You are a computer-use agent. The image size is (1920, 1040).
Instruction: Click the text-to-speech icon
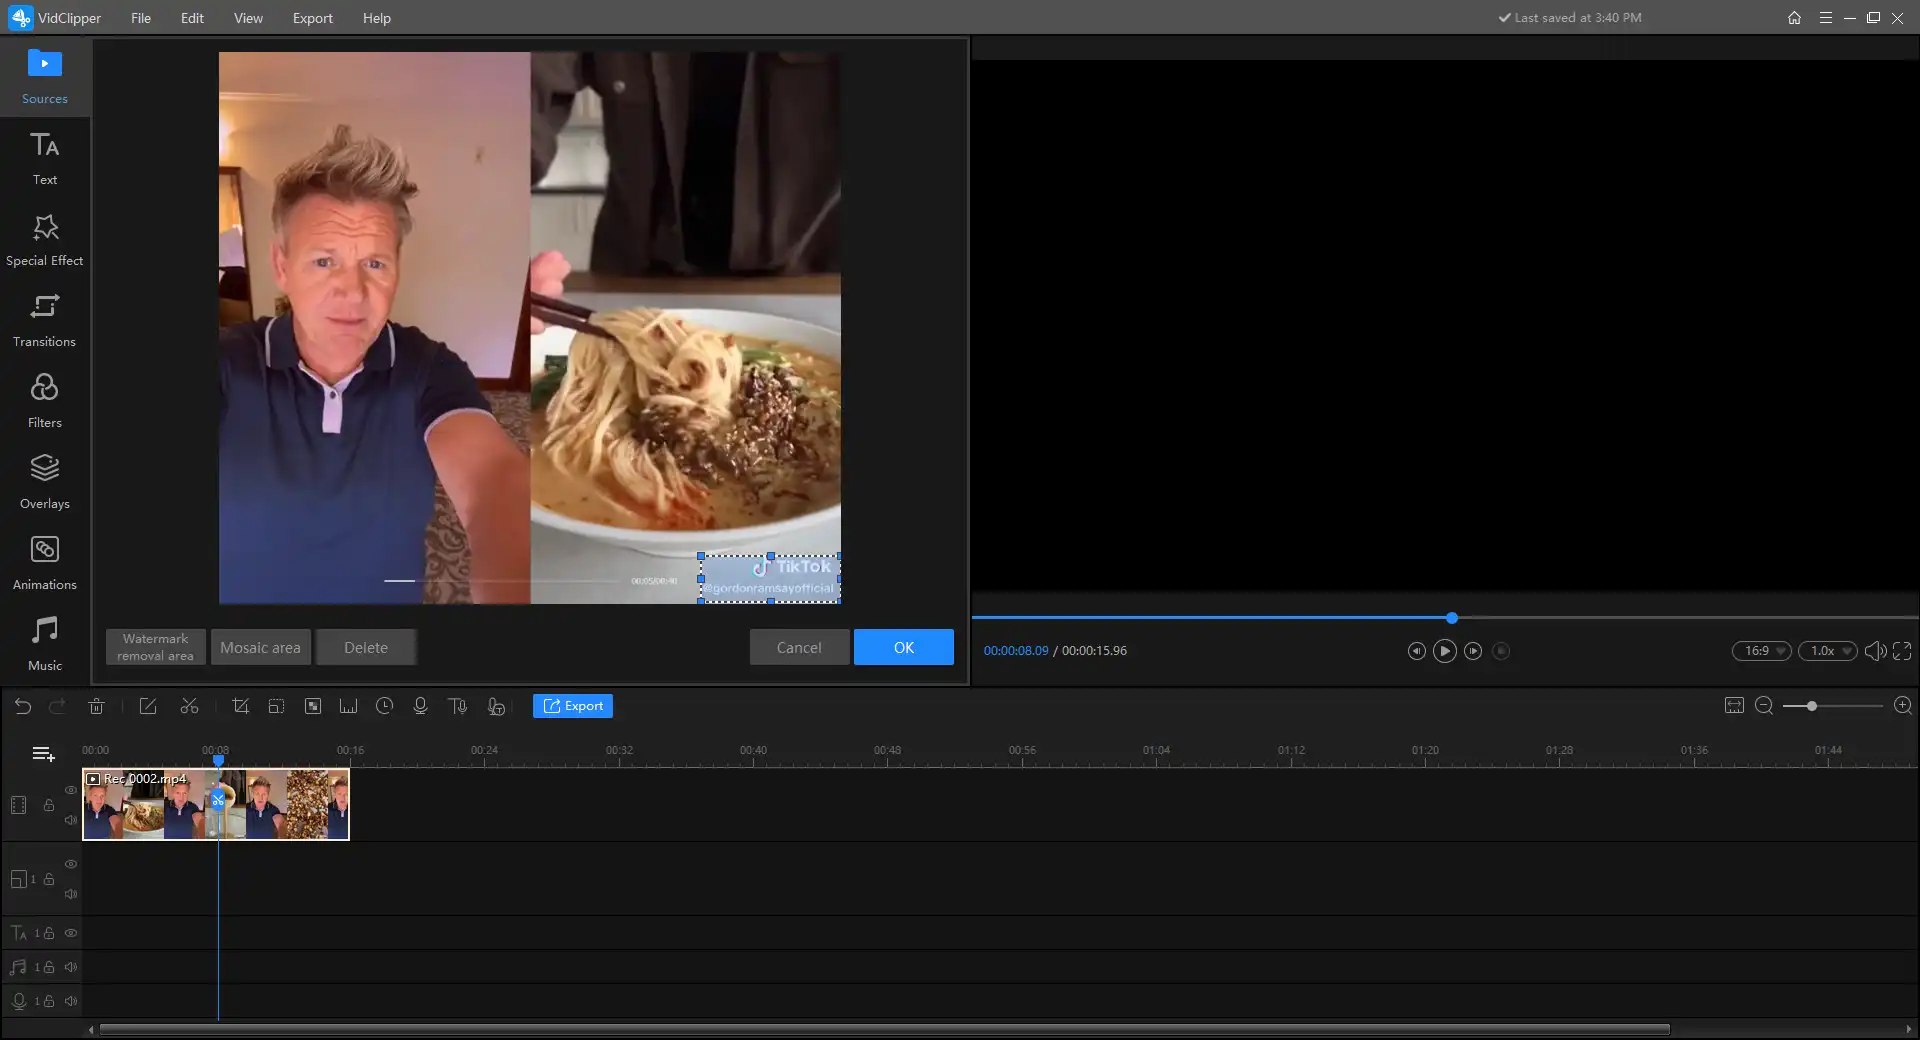458,706
